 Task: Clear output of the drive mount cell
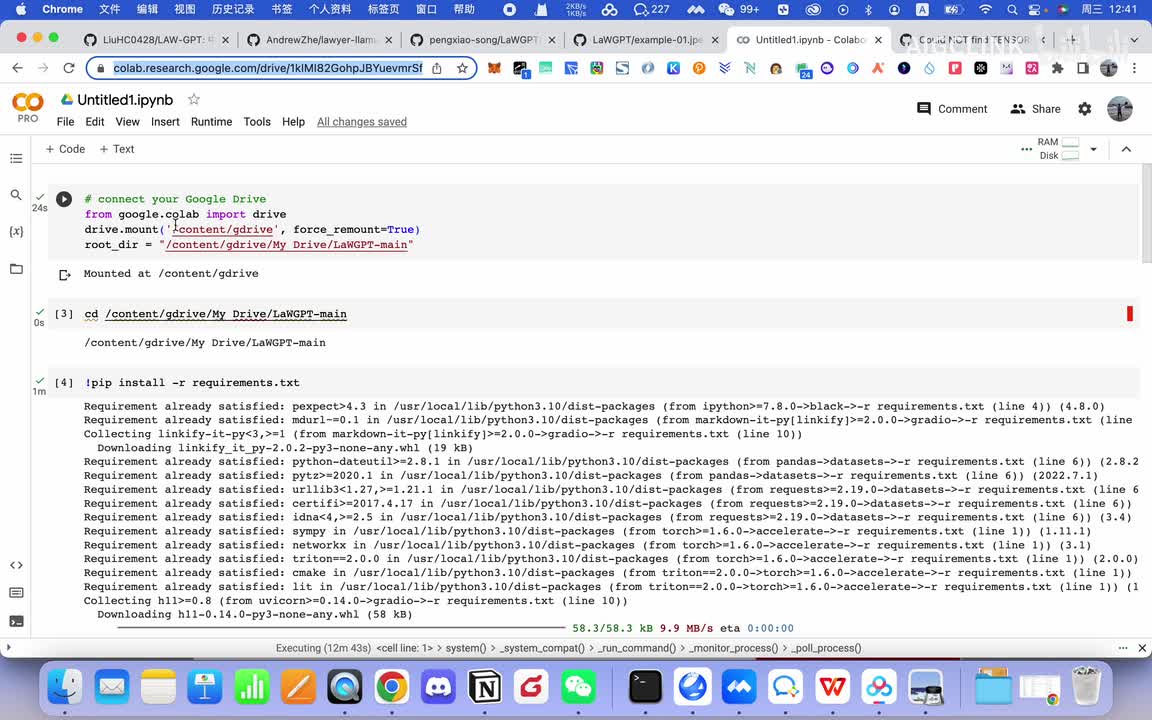(64, 274)
